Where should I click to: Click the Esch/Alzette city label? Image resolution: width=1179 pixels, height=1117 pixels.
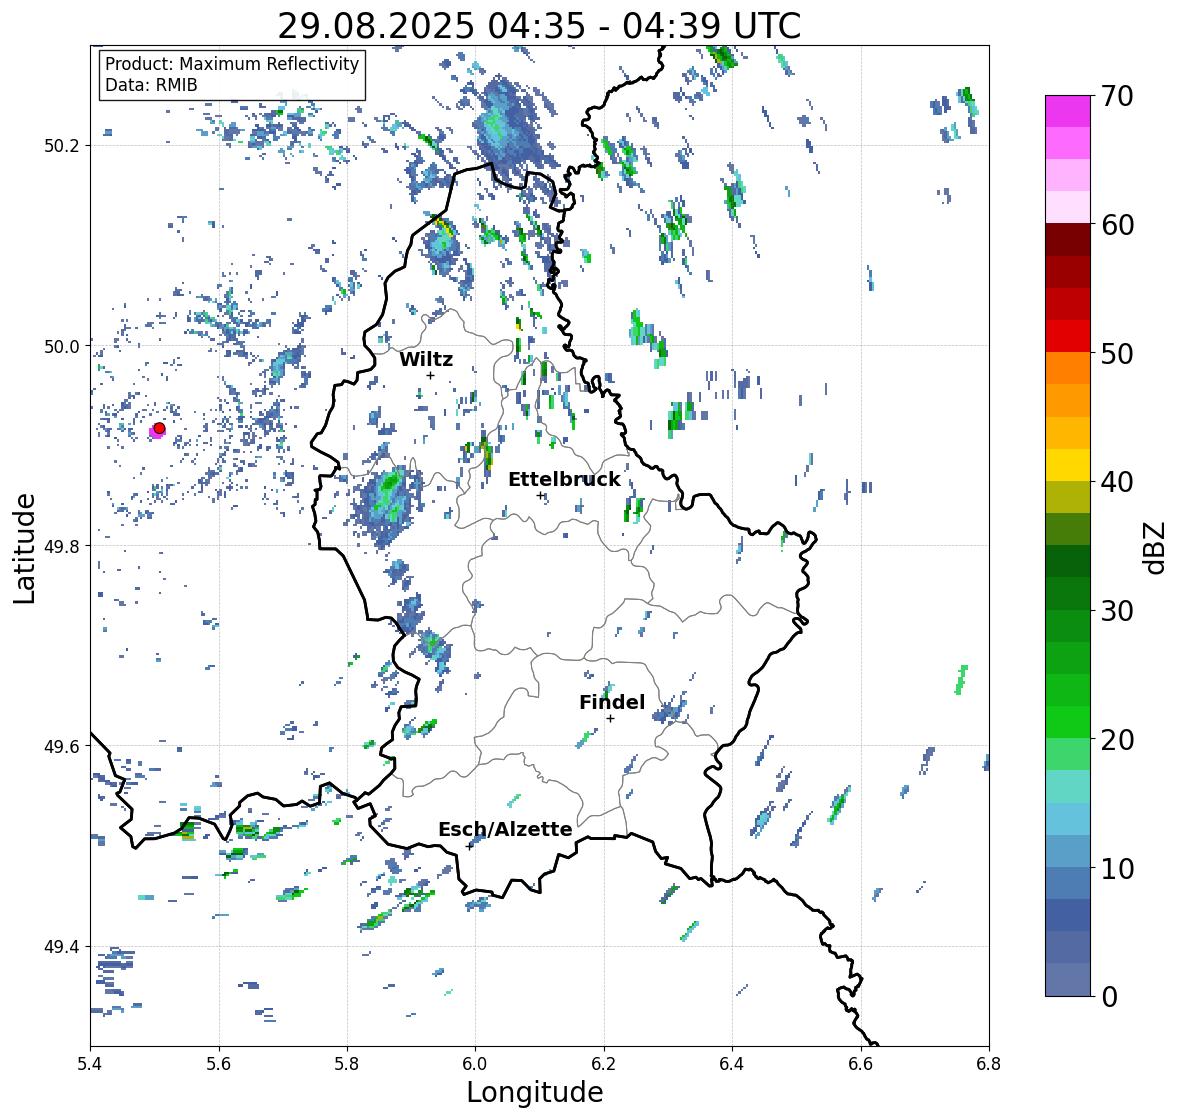[505, 829]
